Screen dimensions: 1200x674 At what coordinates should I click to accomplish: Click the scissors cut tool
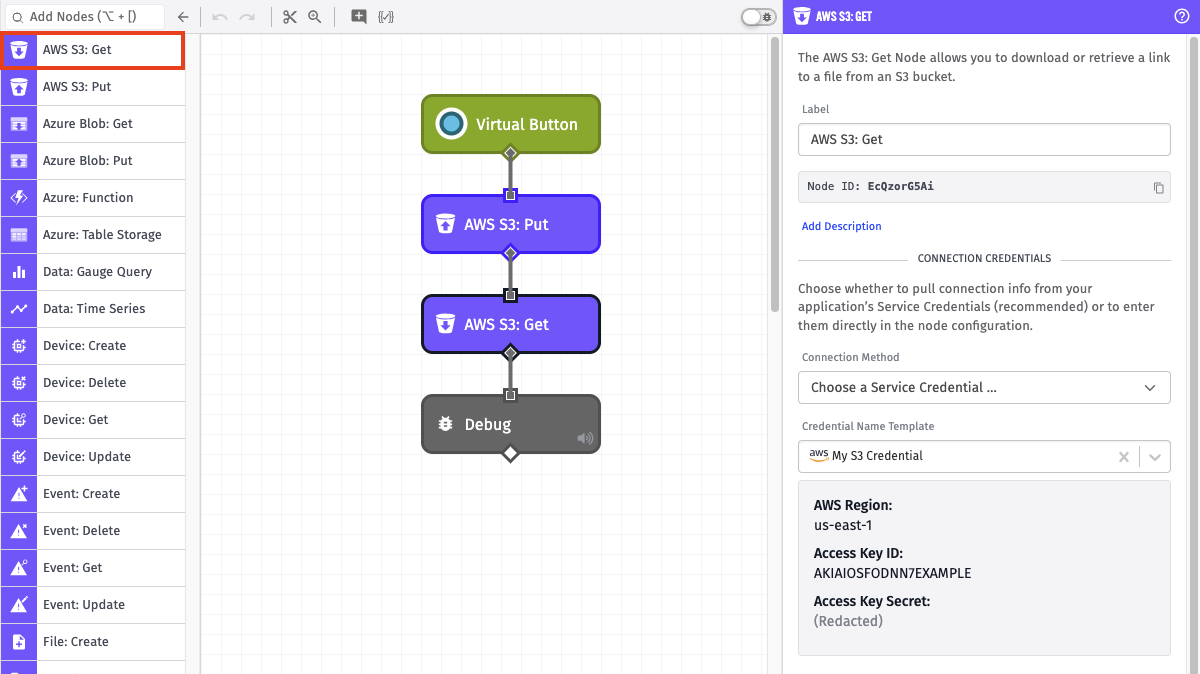click(x=290, y=17)
